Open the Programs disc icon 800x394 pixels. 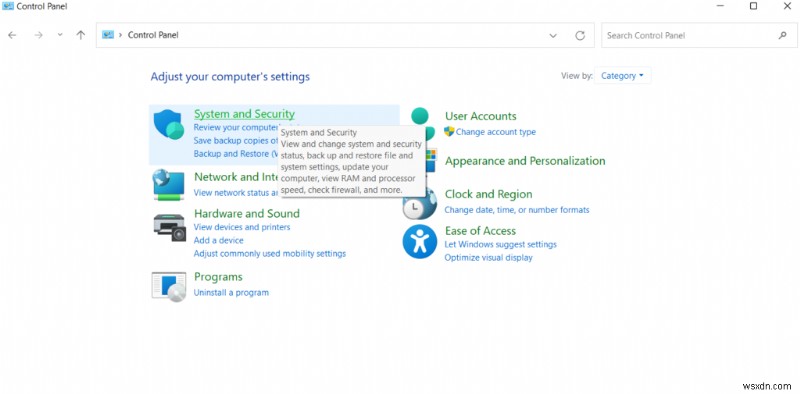tap(169, 287)
